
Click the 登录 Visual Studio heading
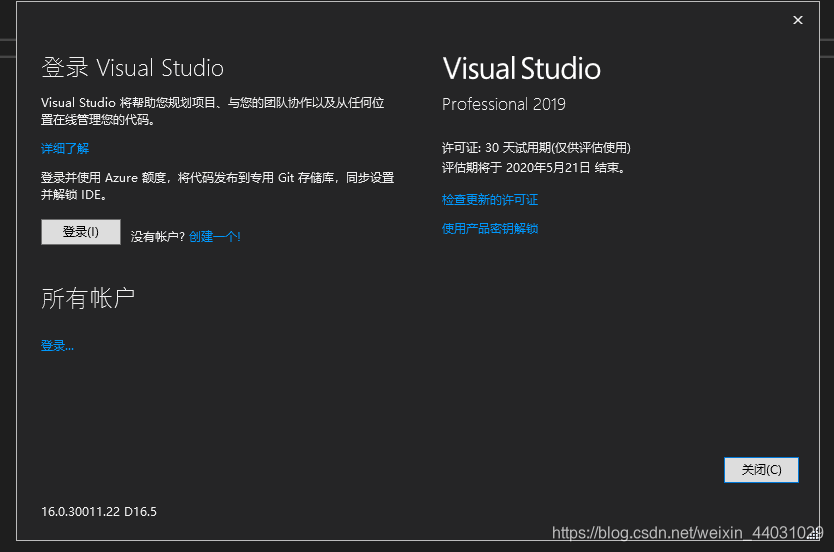point(132,68)
